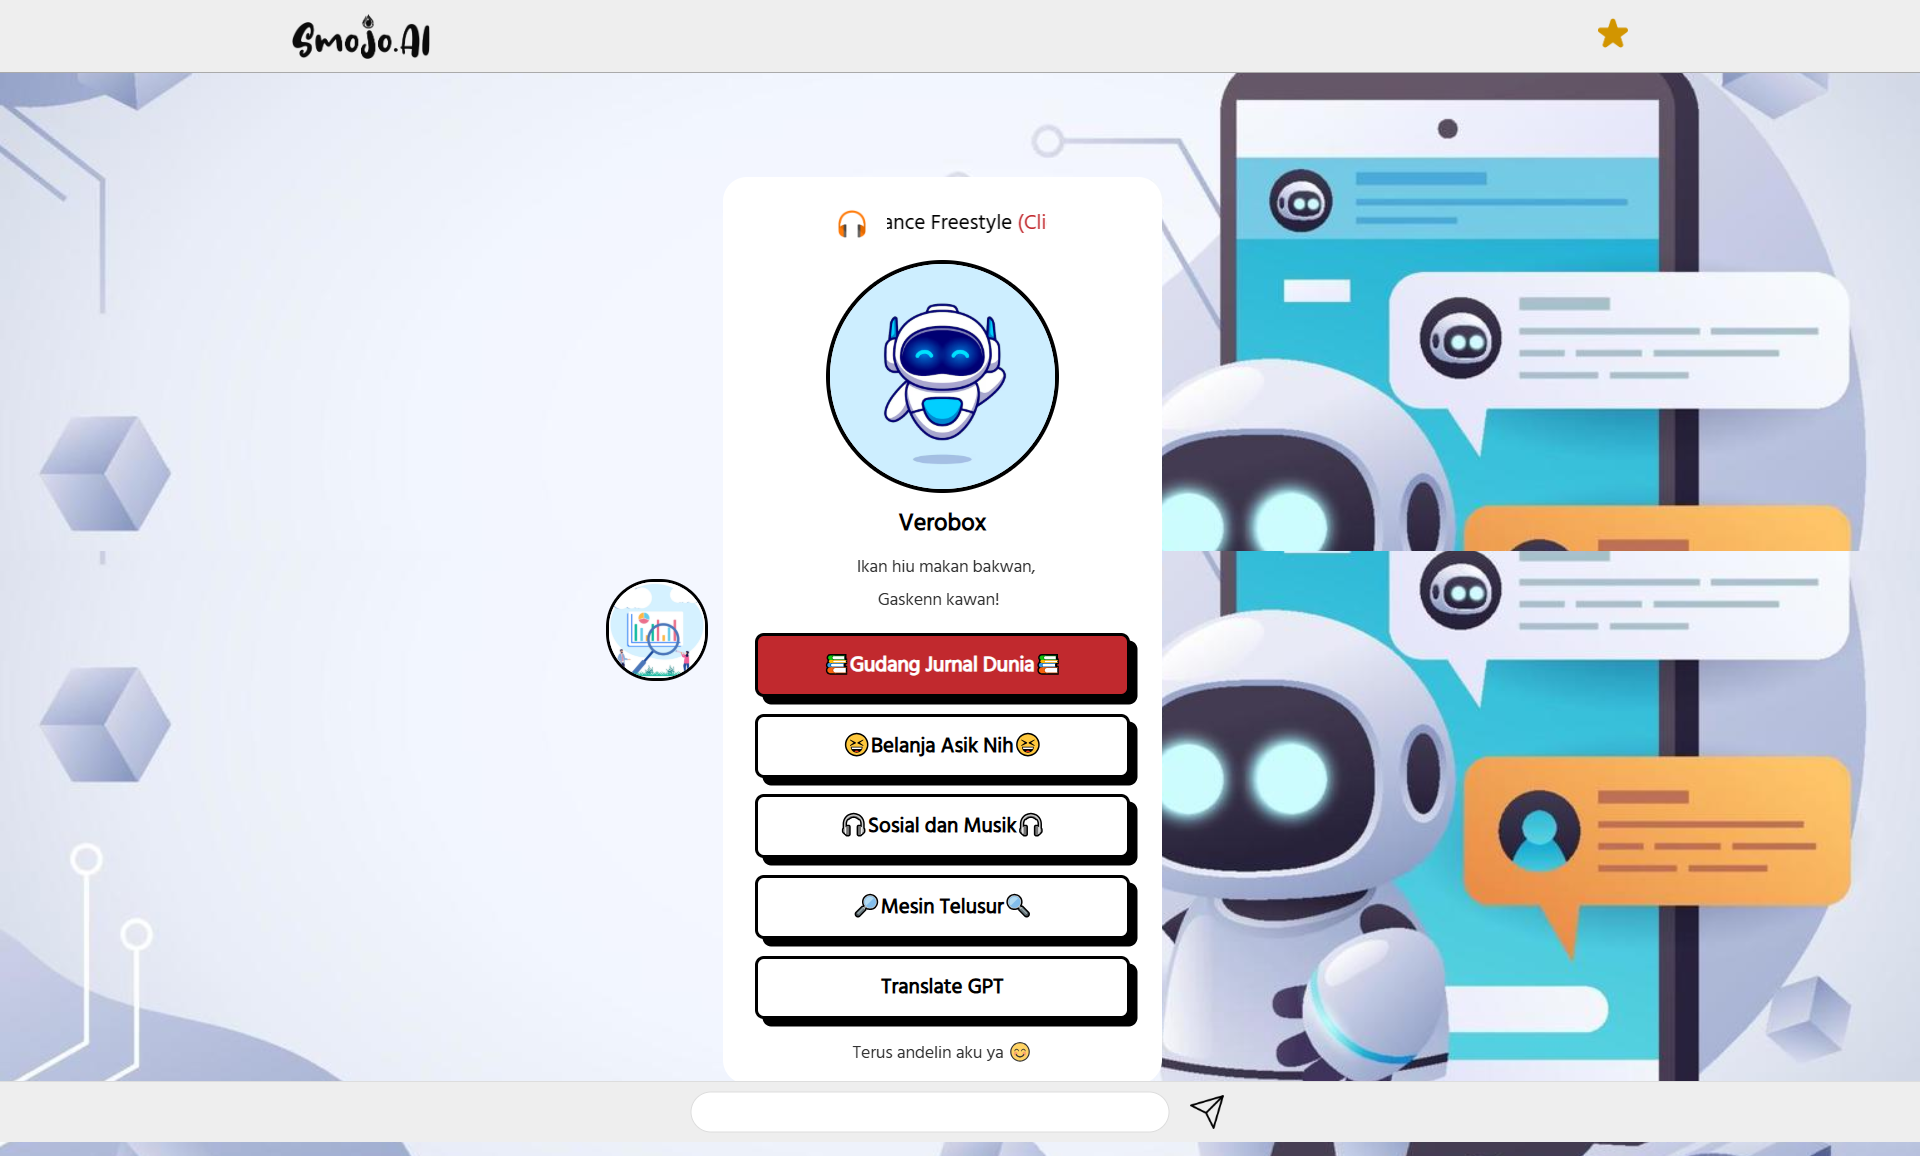Viewport: 1920px width, 1156px height.
Task: Focus the chat message input field
Action: tap(929, 1111)
